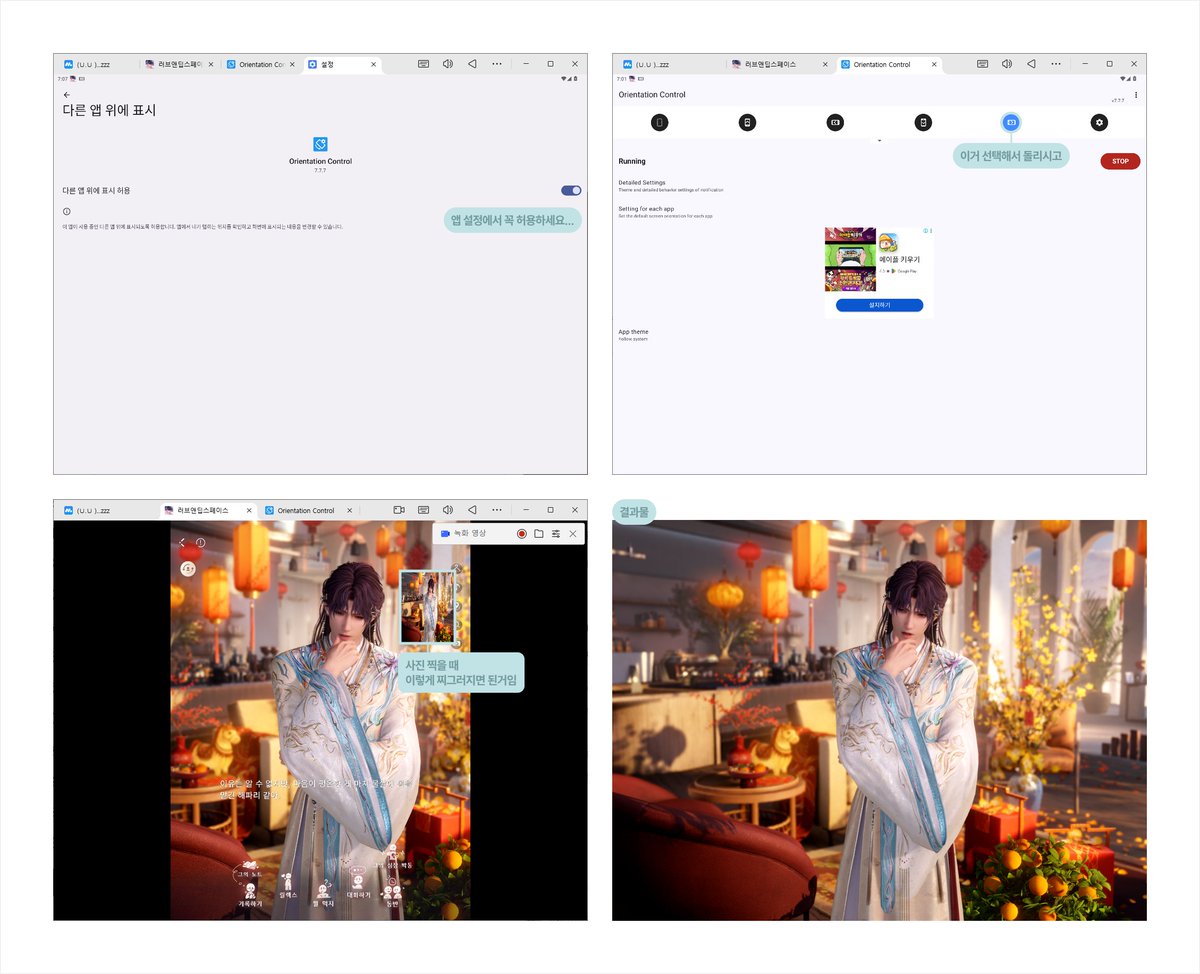The width and height of the screenshot is (1200, 974).
Task: Click keyboard icon in game window title bar
Action: (423, 510)
